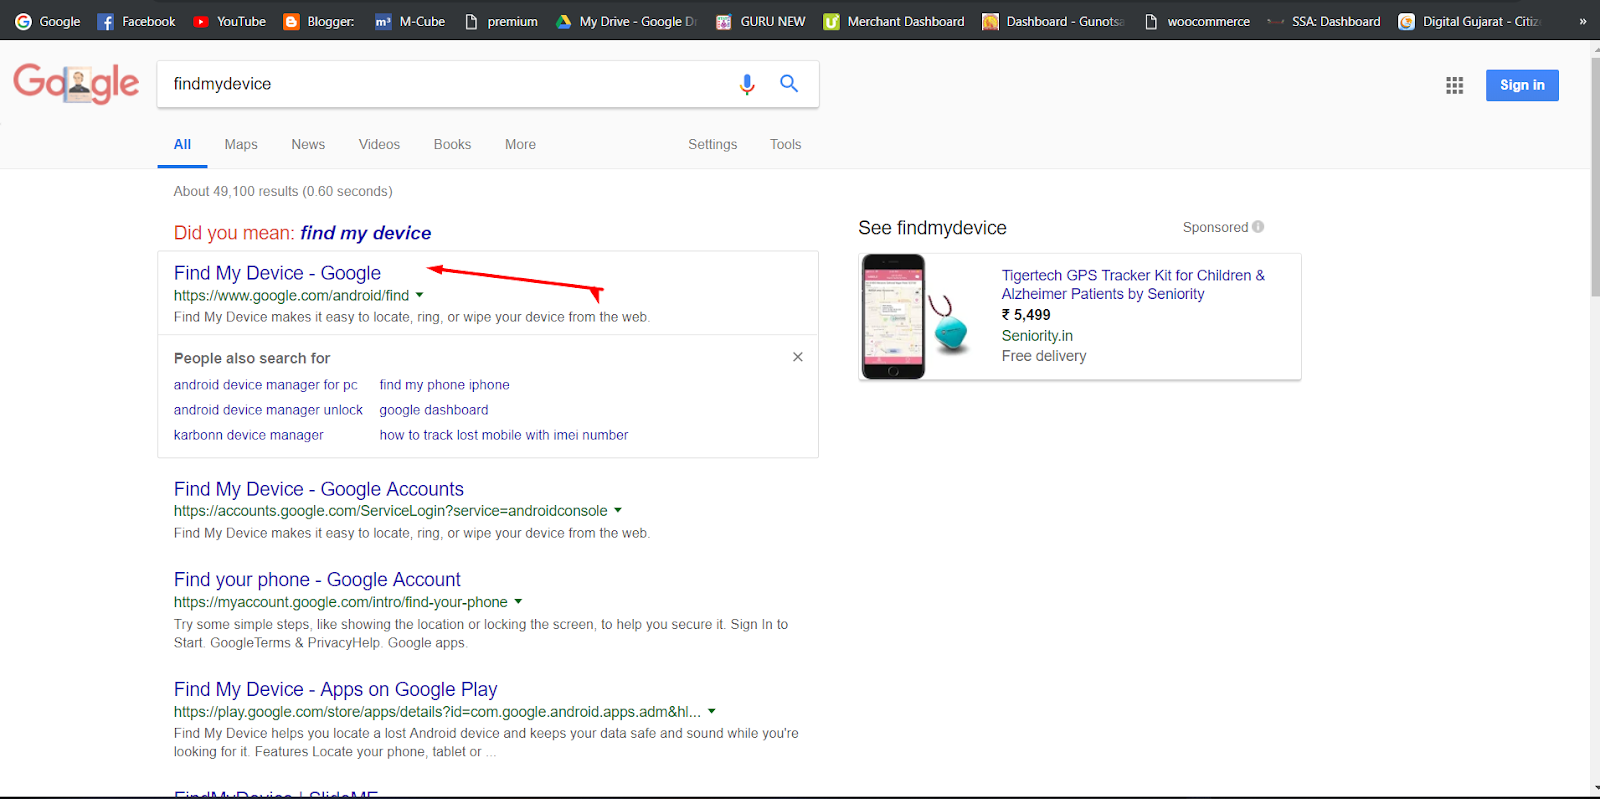Screen dimensions: 1600x799
Task: Open the Facebook bookmark
Action: (x=136, y=21)
